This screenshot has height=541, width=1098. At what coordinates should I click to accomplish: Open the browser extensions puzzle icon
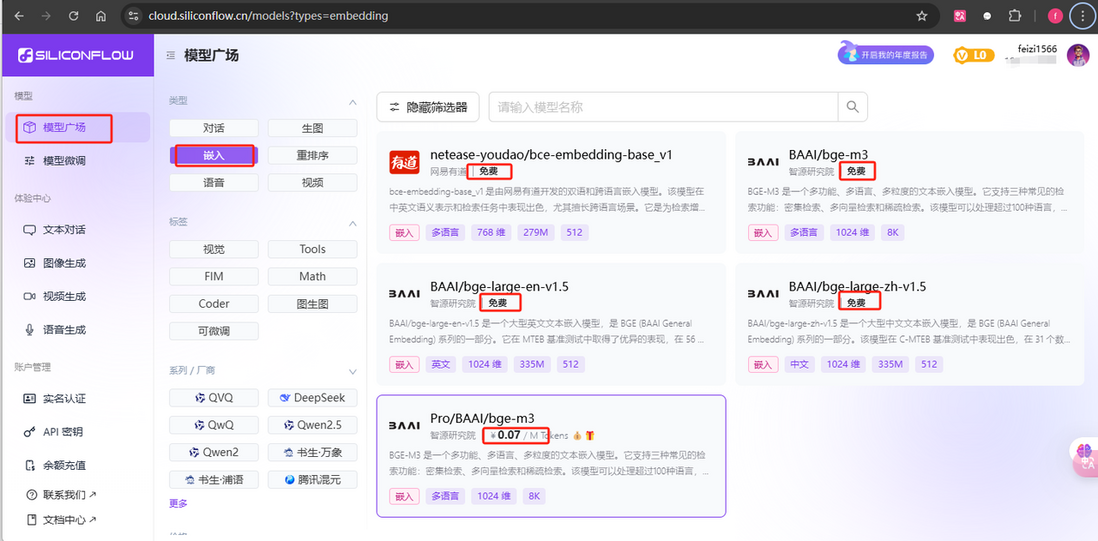pyautogui.click(x=1015, y=16)
